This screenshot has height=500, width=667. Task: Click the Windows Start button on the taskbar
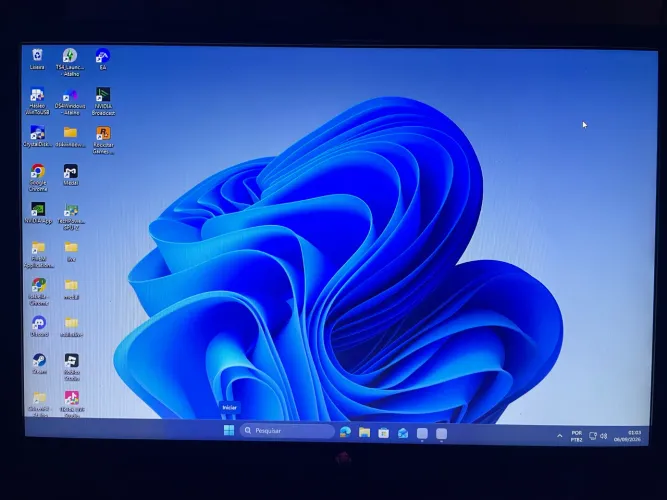click(229, 431)
